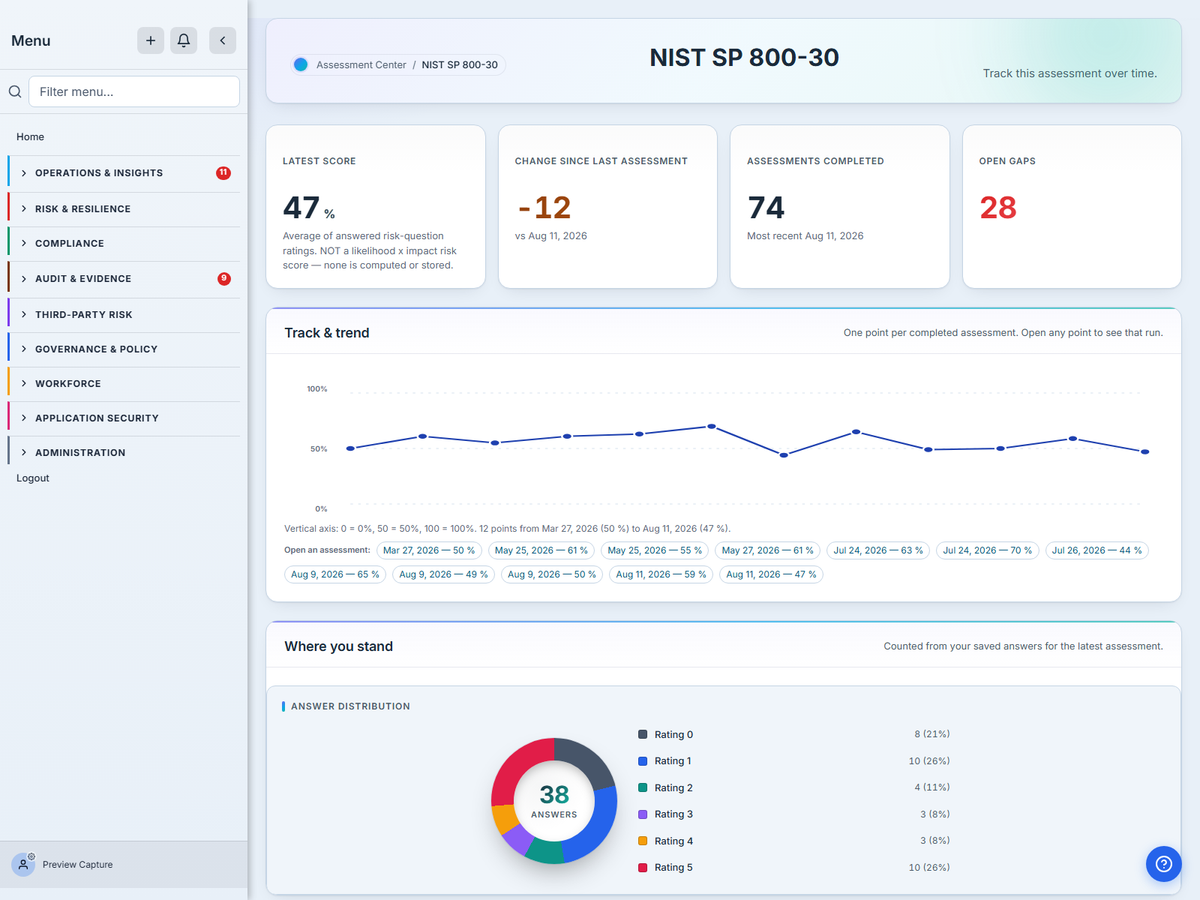
Task: Open assessment Mar 27, 2026 — 50 %
Action: pos(430,550)
